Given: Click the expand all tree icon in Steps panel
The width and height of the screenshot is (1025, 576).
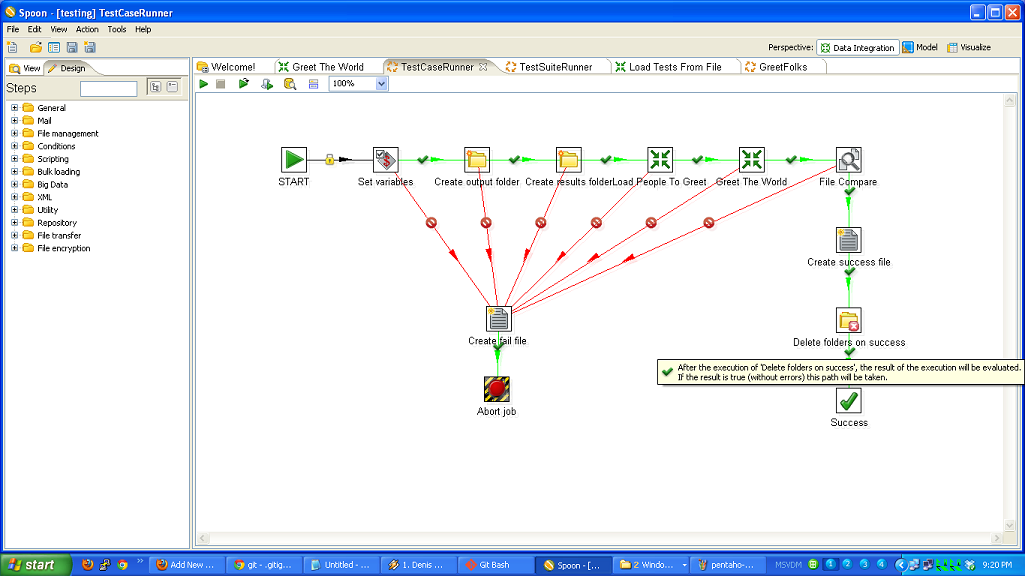Looking at the screenshot, I should tap(156, 87).
